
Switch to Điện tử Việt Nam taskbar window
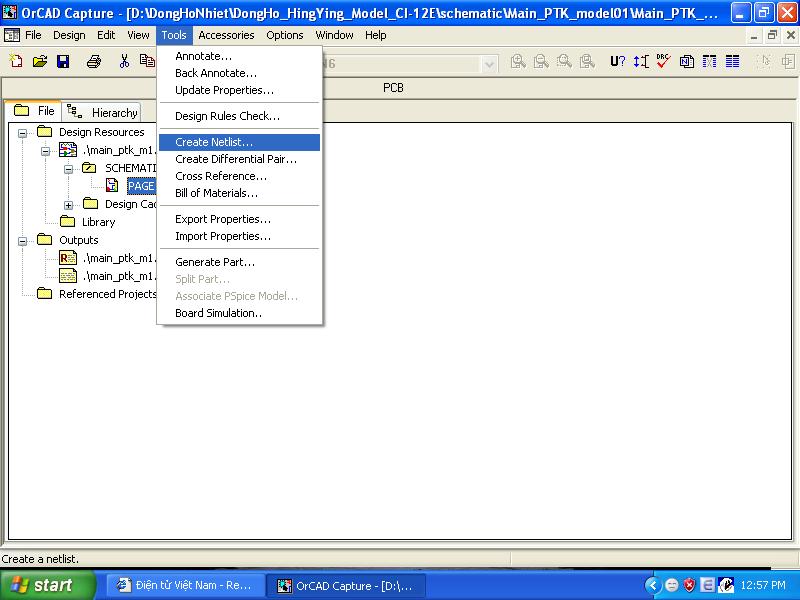tap(185, 585)
